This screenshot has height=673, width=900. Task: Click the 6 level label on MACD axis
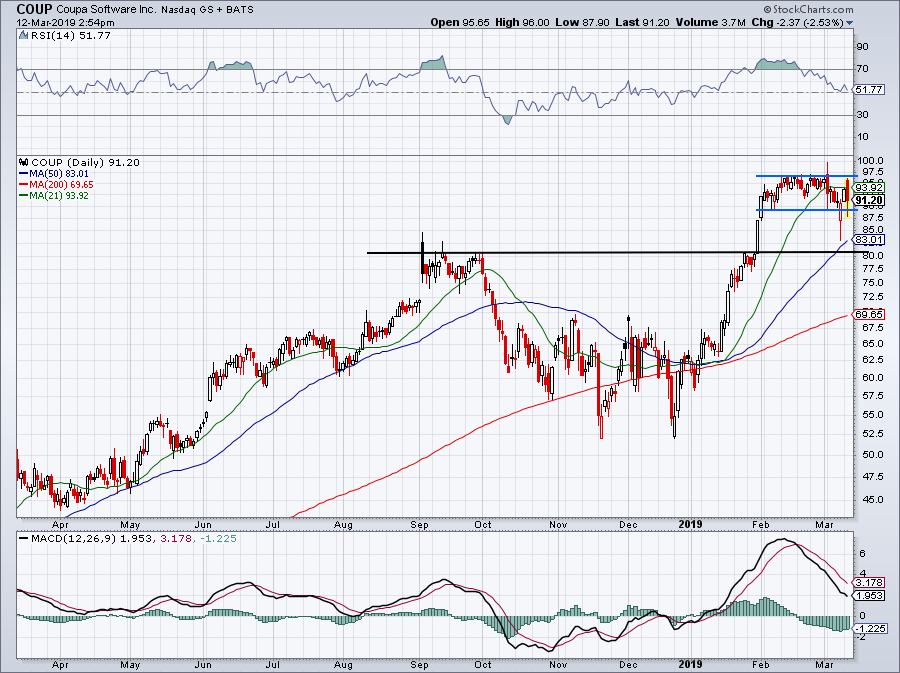pyautogui.click(x=863, y=554)
